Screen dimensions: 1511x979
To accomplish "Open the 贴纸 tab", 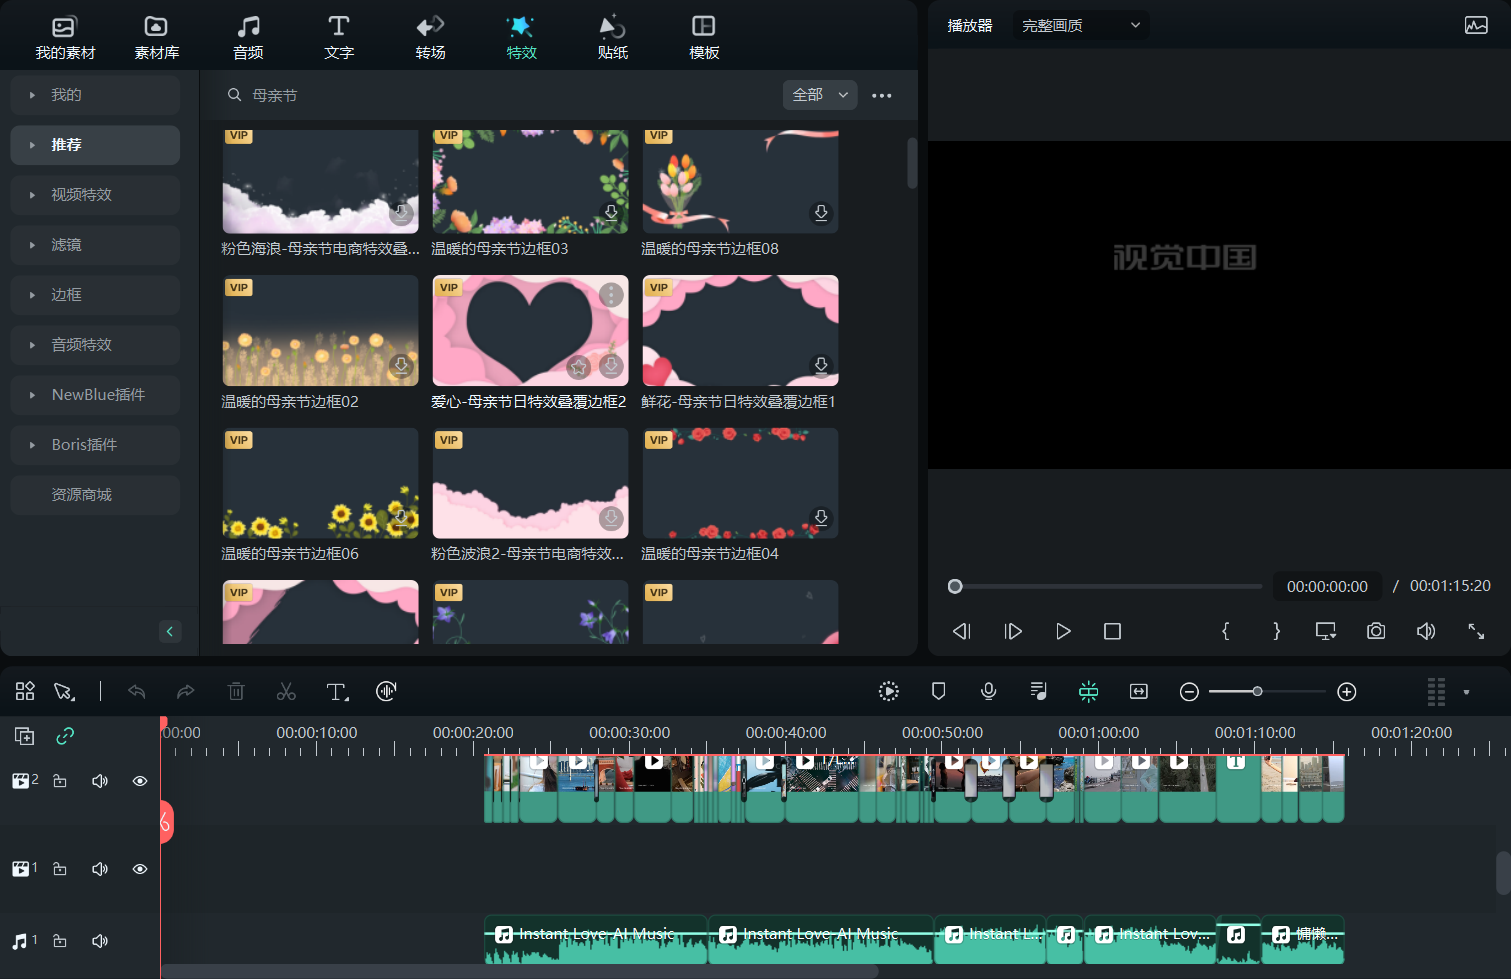I will coord(612,37).
